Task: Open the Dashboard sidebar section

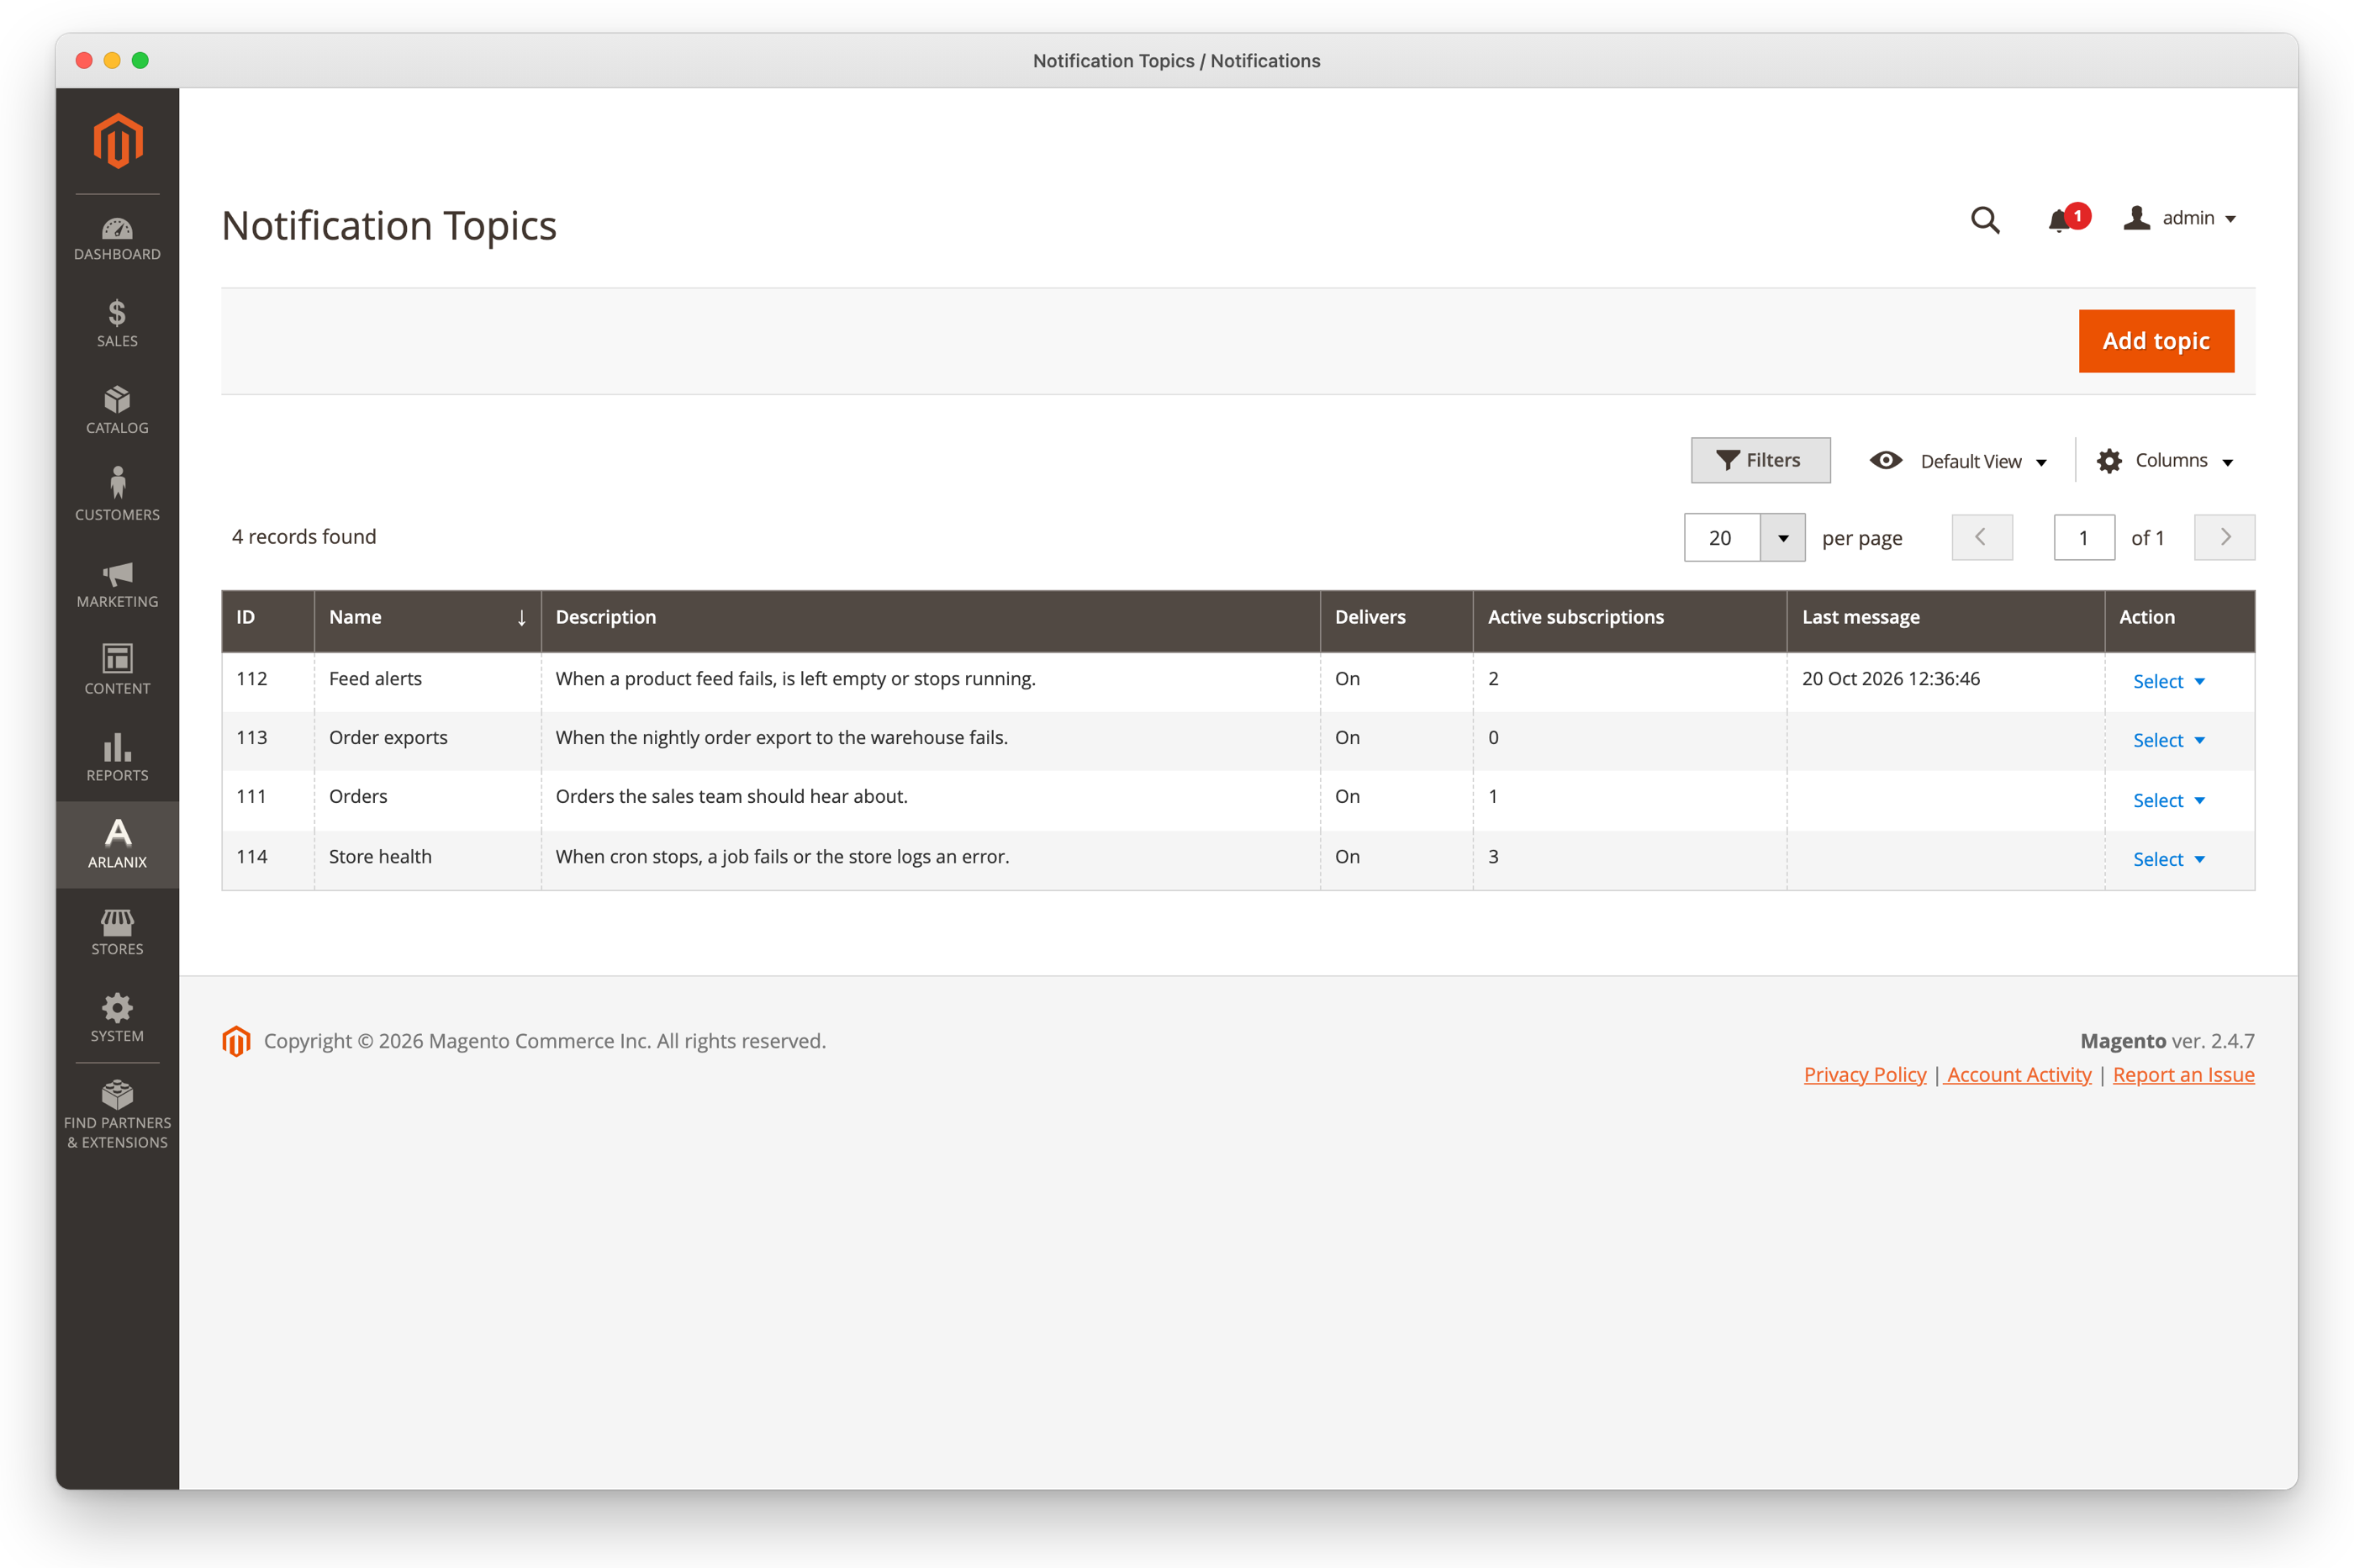Action: click(117, 238)
